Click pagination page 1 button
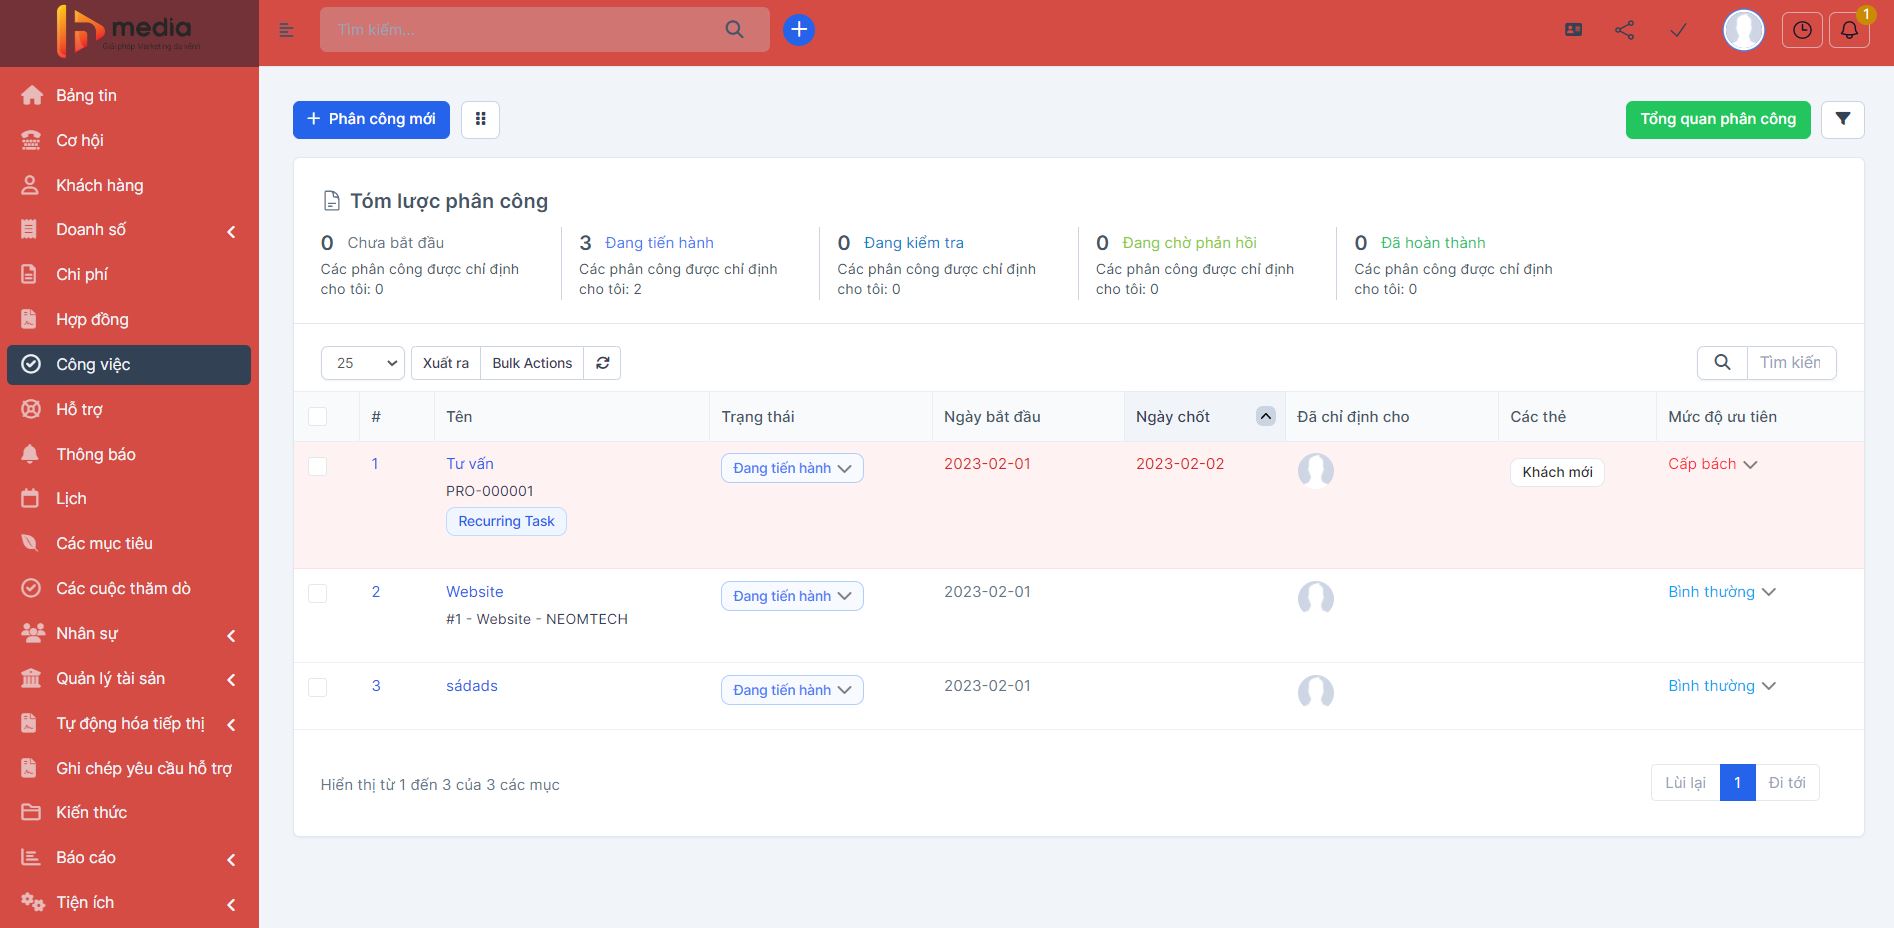The image size is (1894, 928). [1737, 783]
